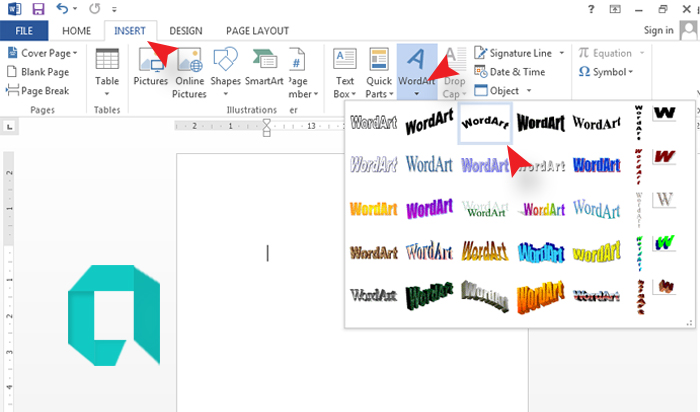Click the WordArt gallery resize grip

[x=689, y=323]
